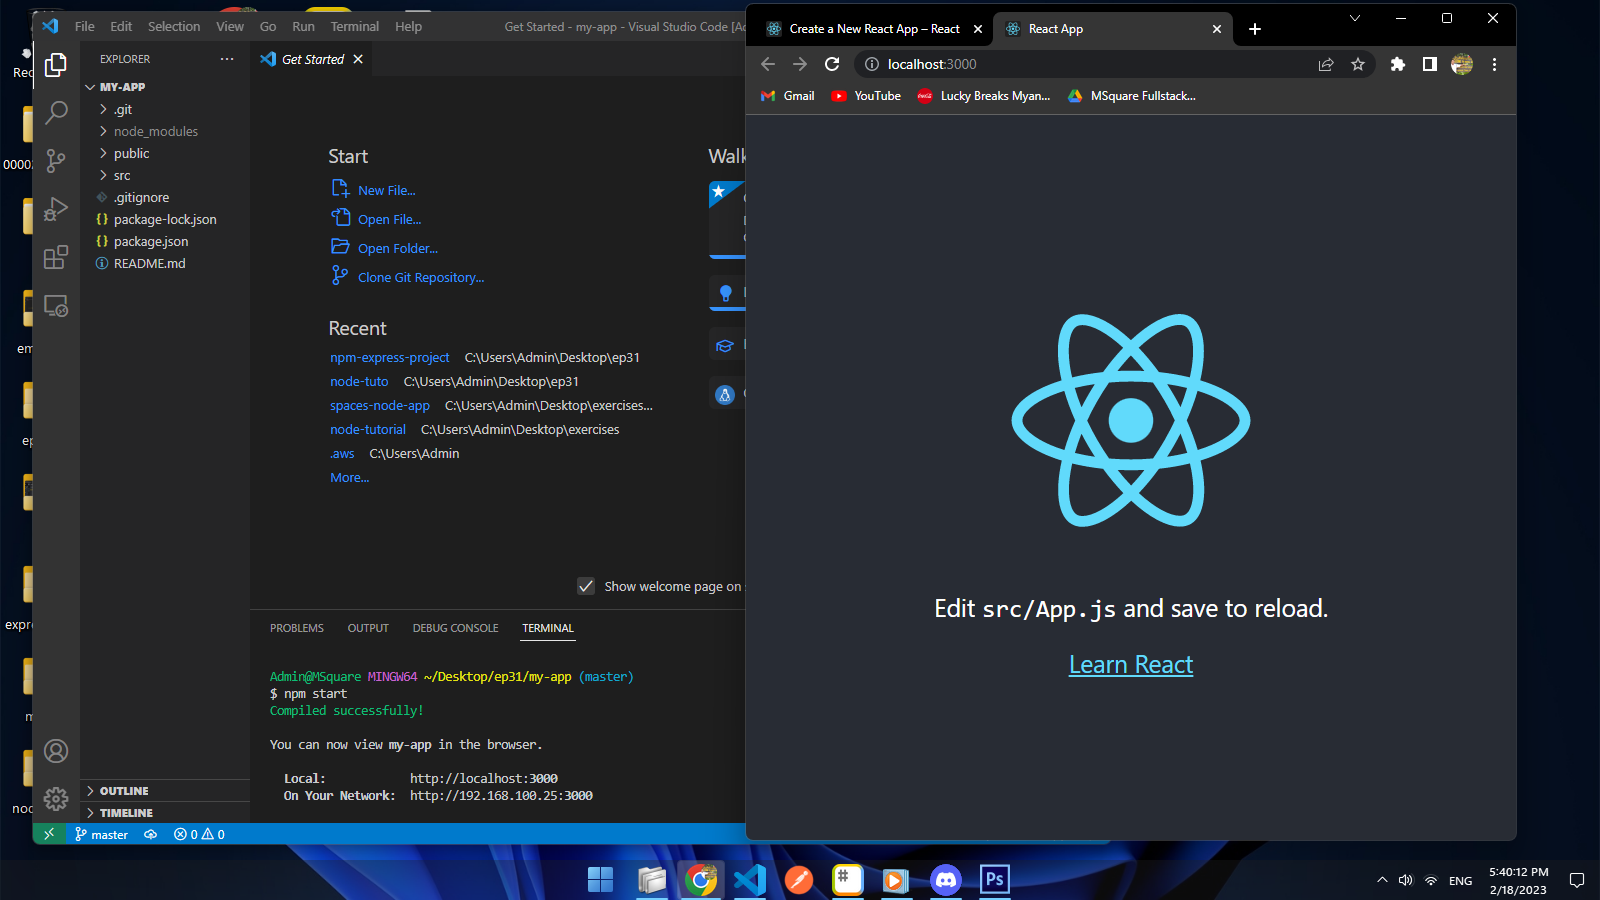Switch to the PROBLEMS panel tab
This screenshot has height=900, width=1600.
pos(297,628)
